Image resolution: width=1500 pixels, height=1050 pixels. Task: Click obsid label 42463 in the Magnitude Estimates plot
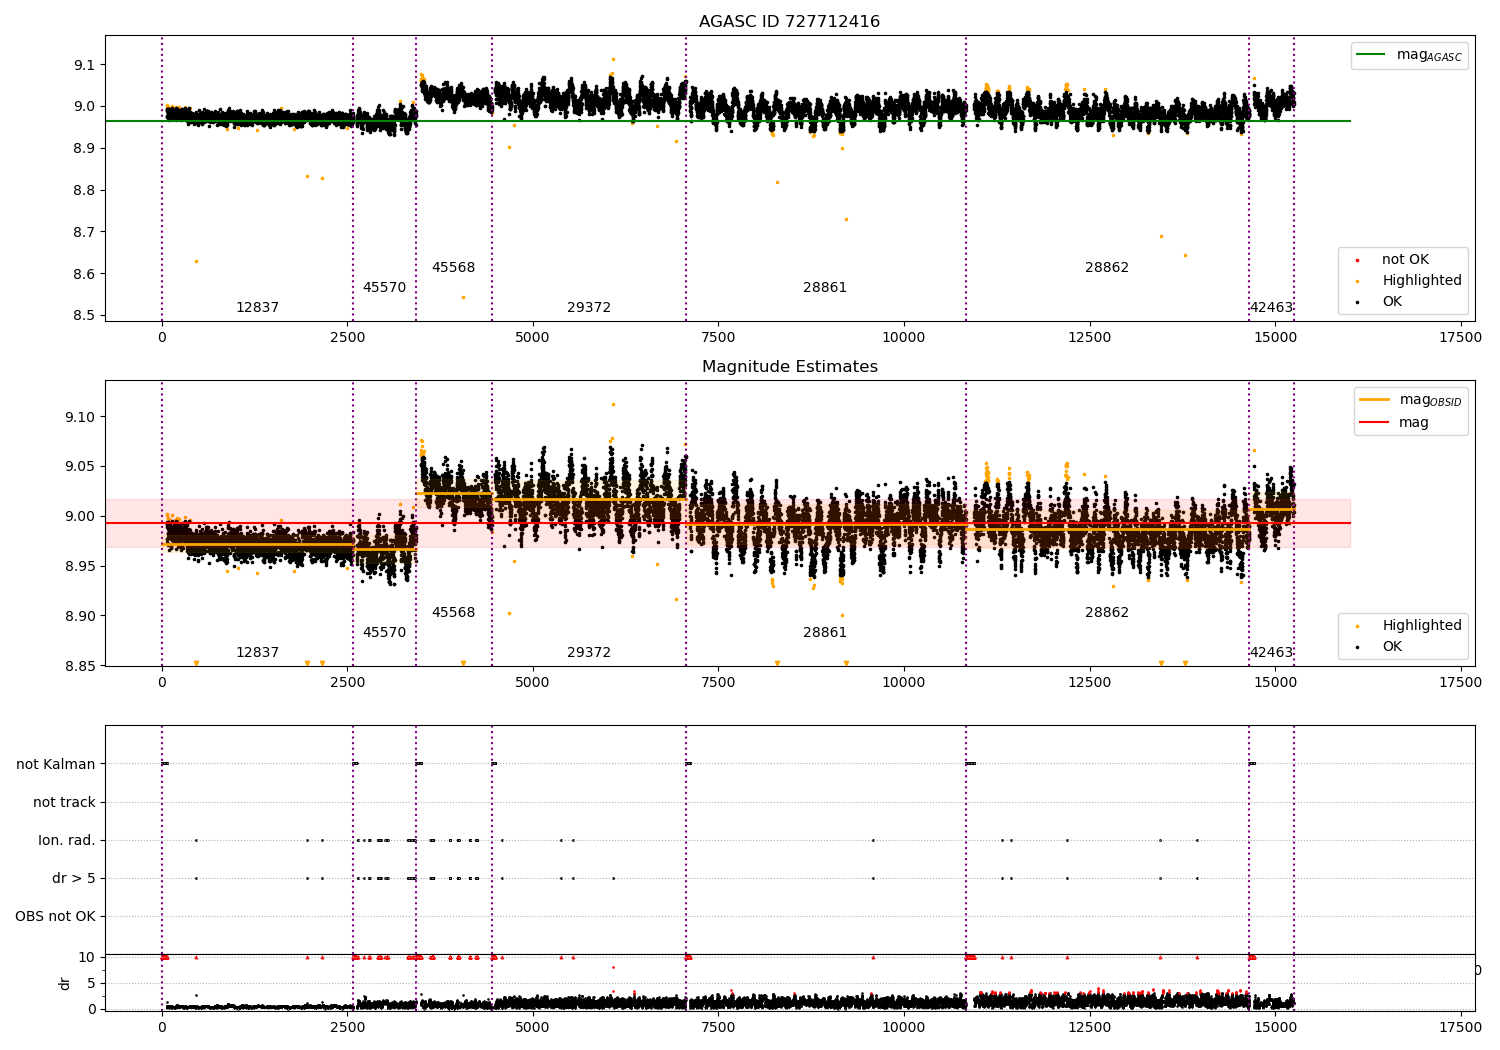click(x=1271, y=653)
